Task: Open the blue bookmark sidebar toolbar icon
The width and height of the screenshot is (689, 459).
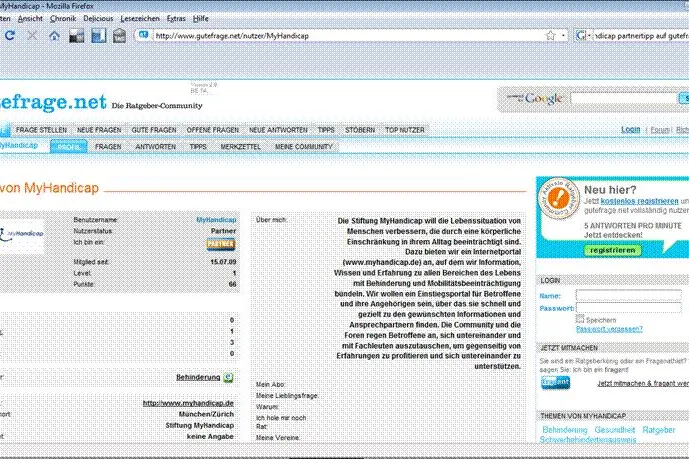Action: pos(98,36)
